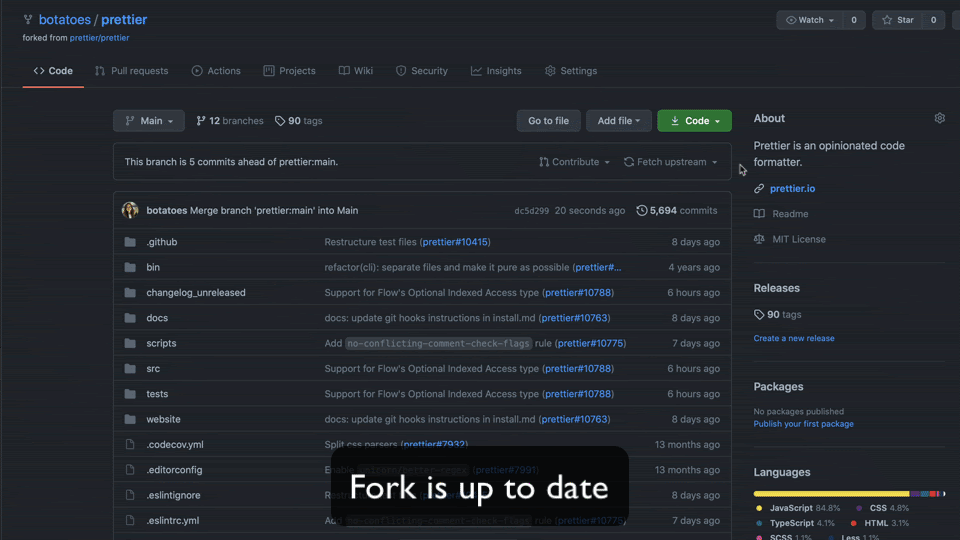
Task: Open the Main branch dropdown
Action: click(149, 121)
